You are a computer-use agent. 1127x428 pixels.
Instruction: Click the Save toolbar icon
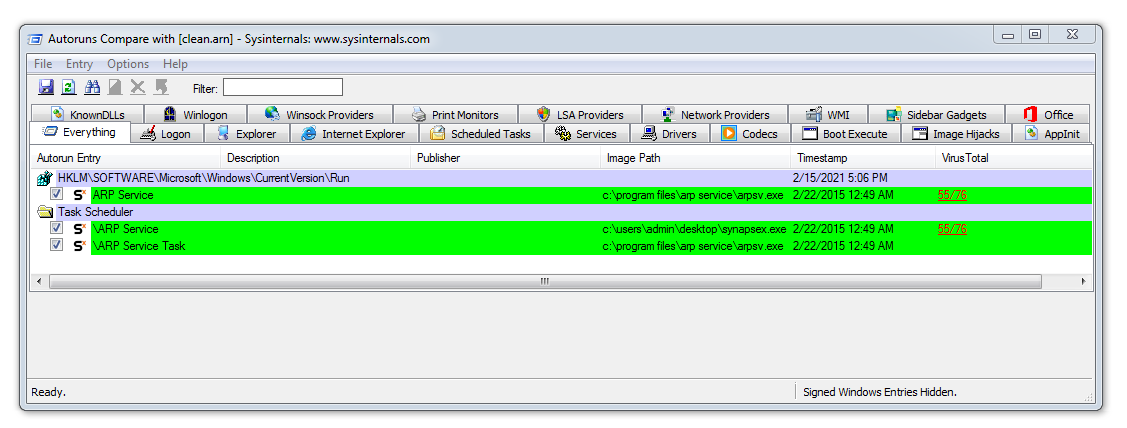(46, 88)
